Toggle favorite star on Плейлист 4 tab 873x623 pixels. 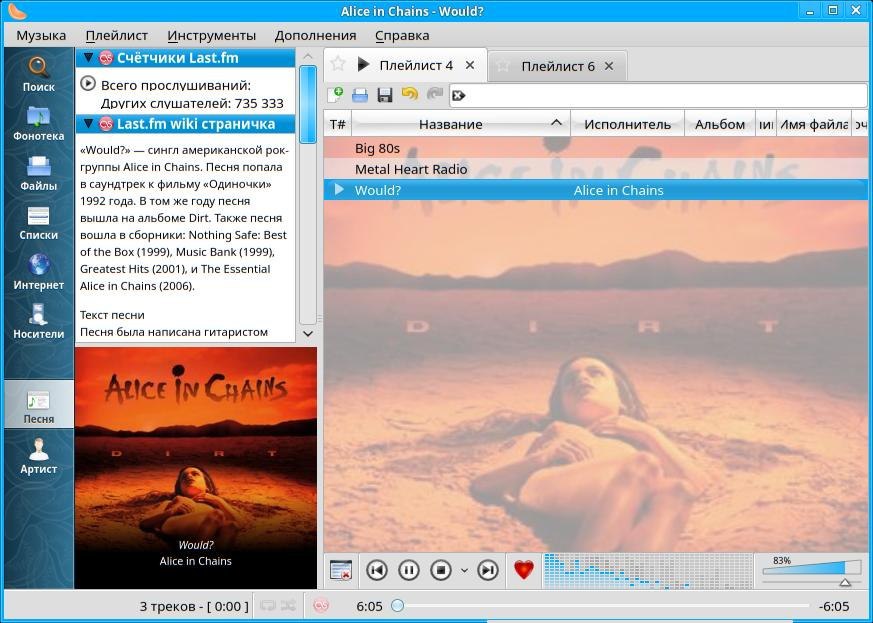coord(337,63)
